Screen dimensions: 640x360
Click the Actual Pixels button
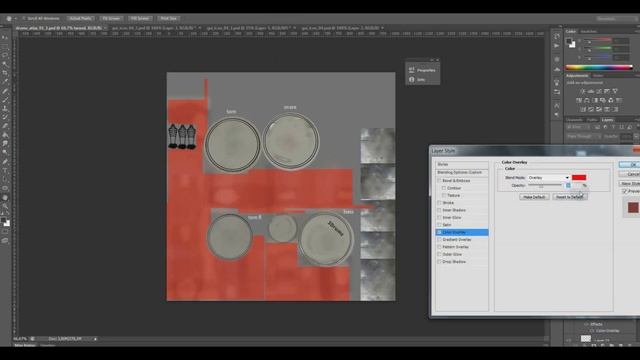point(80,18)
